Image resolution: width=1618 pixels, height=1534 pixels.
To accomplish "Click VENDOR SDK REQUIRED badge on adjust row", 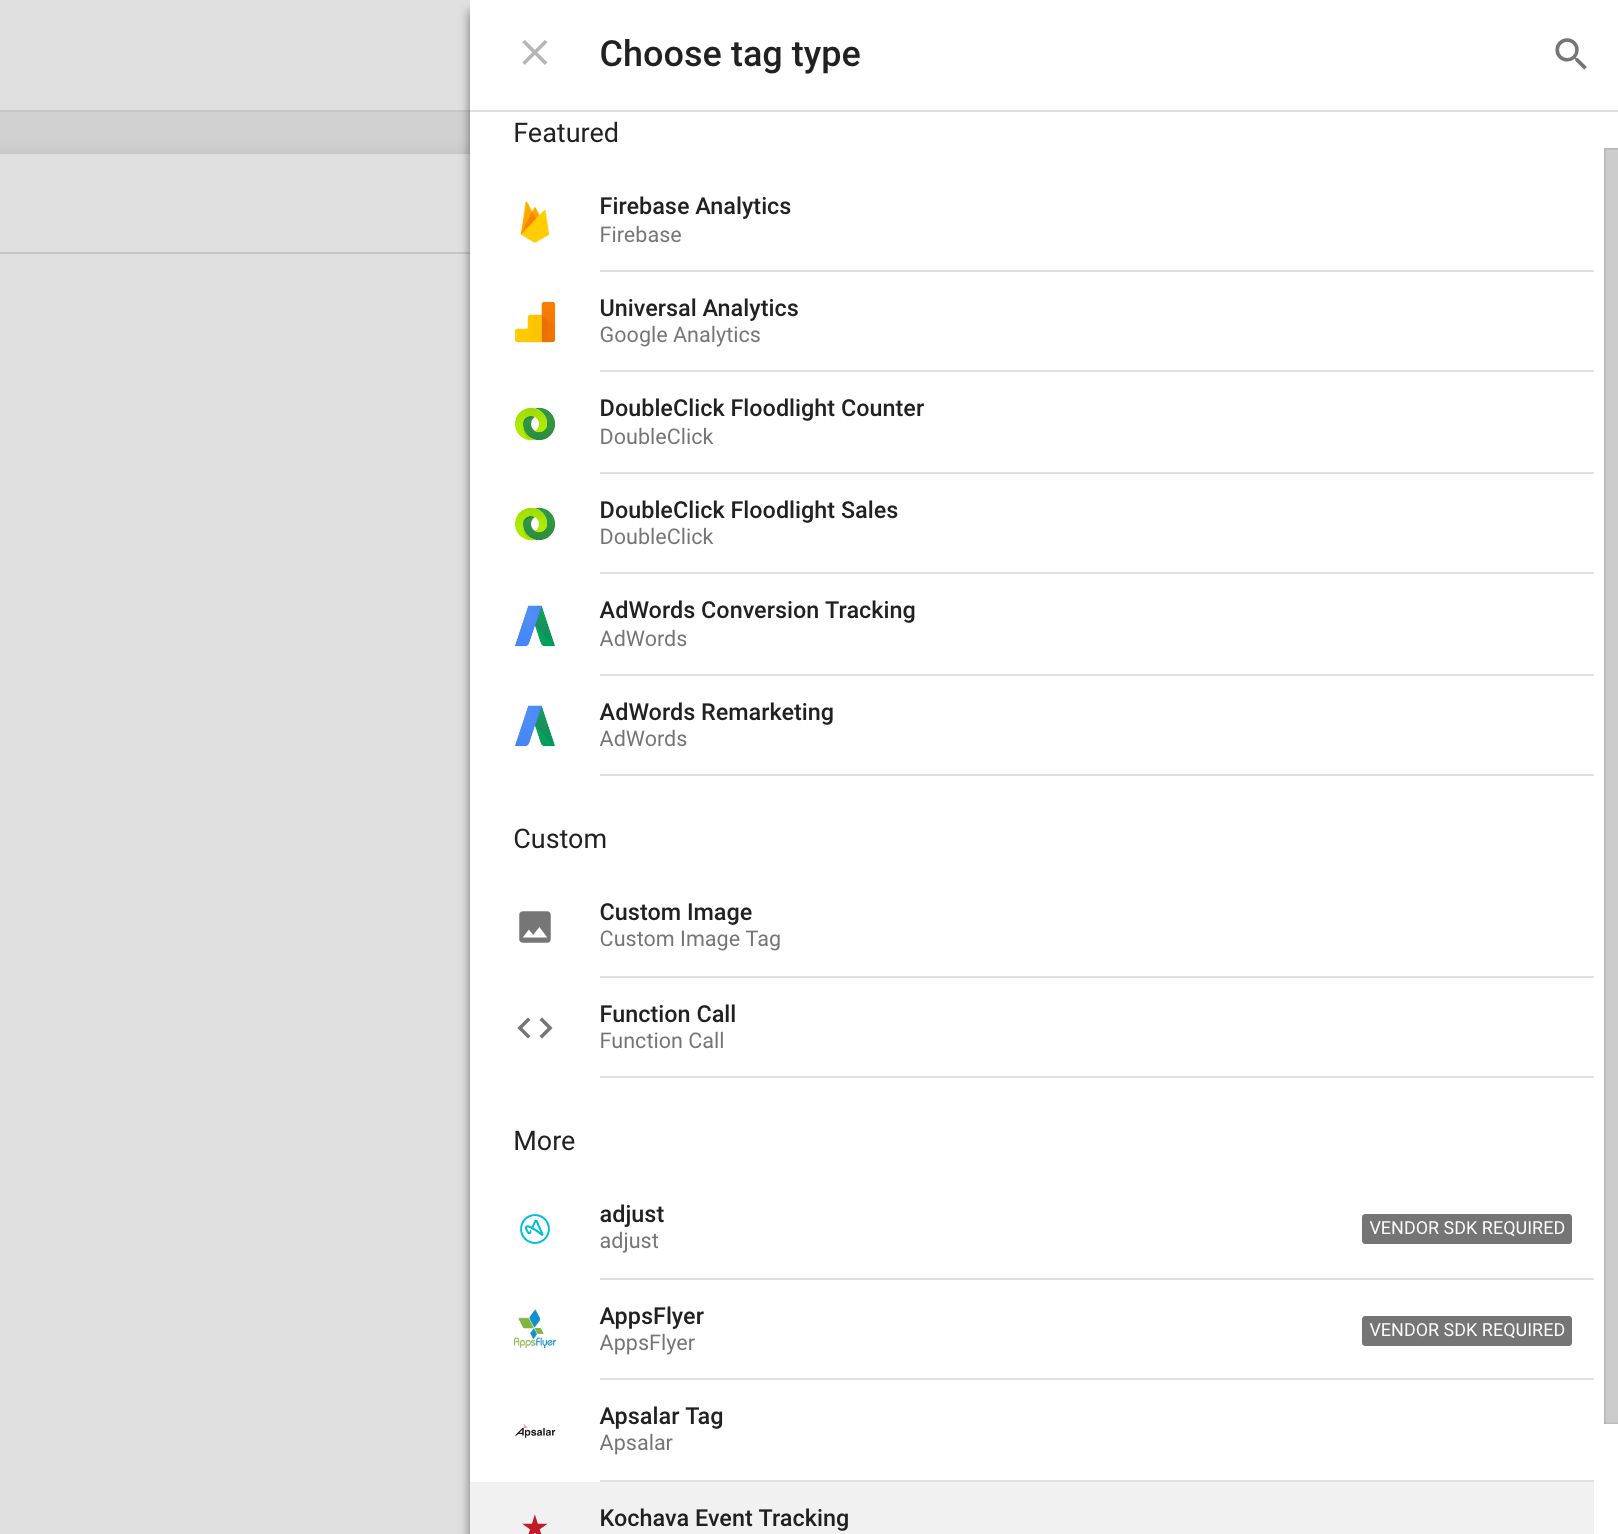I will (x=1466, y=1228).
